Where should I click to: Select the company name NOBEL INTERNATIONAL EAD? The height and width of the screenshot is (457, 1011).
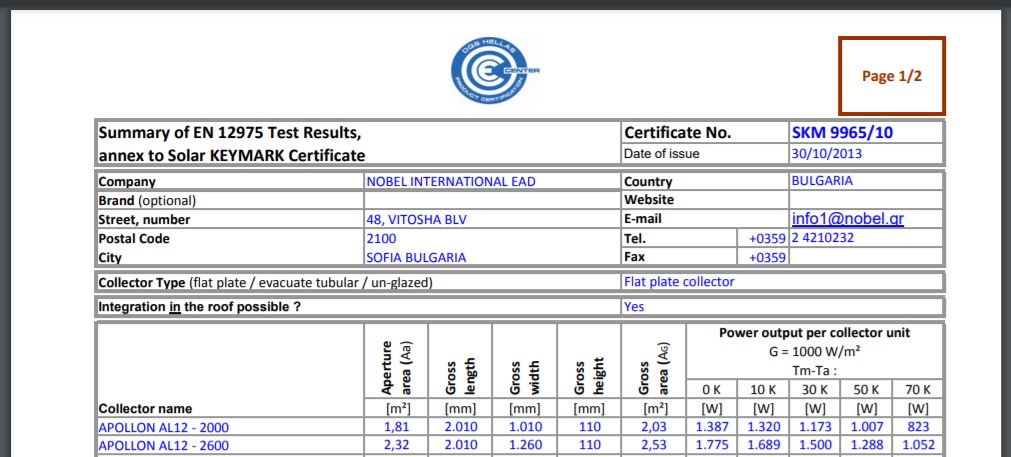pyautogui.click(x=451, y=182)
